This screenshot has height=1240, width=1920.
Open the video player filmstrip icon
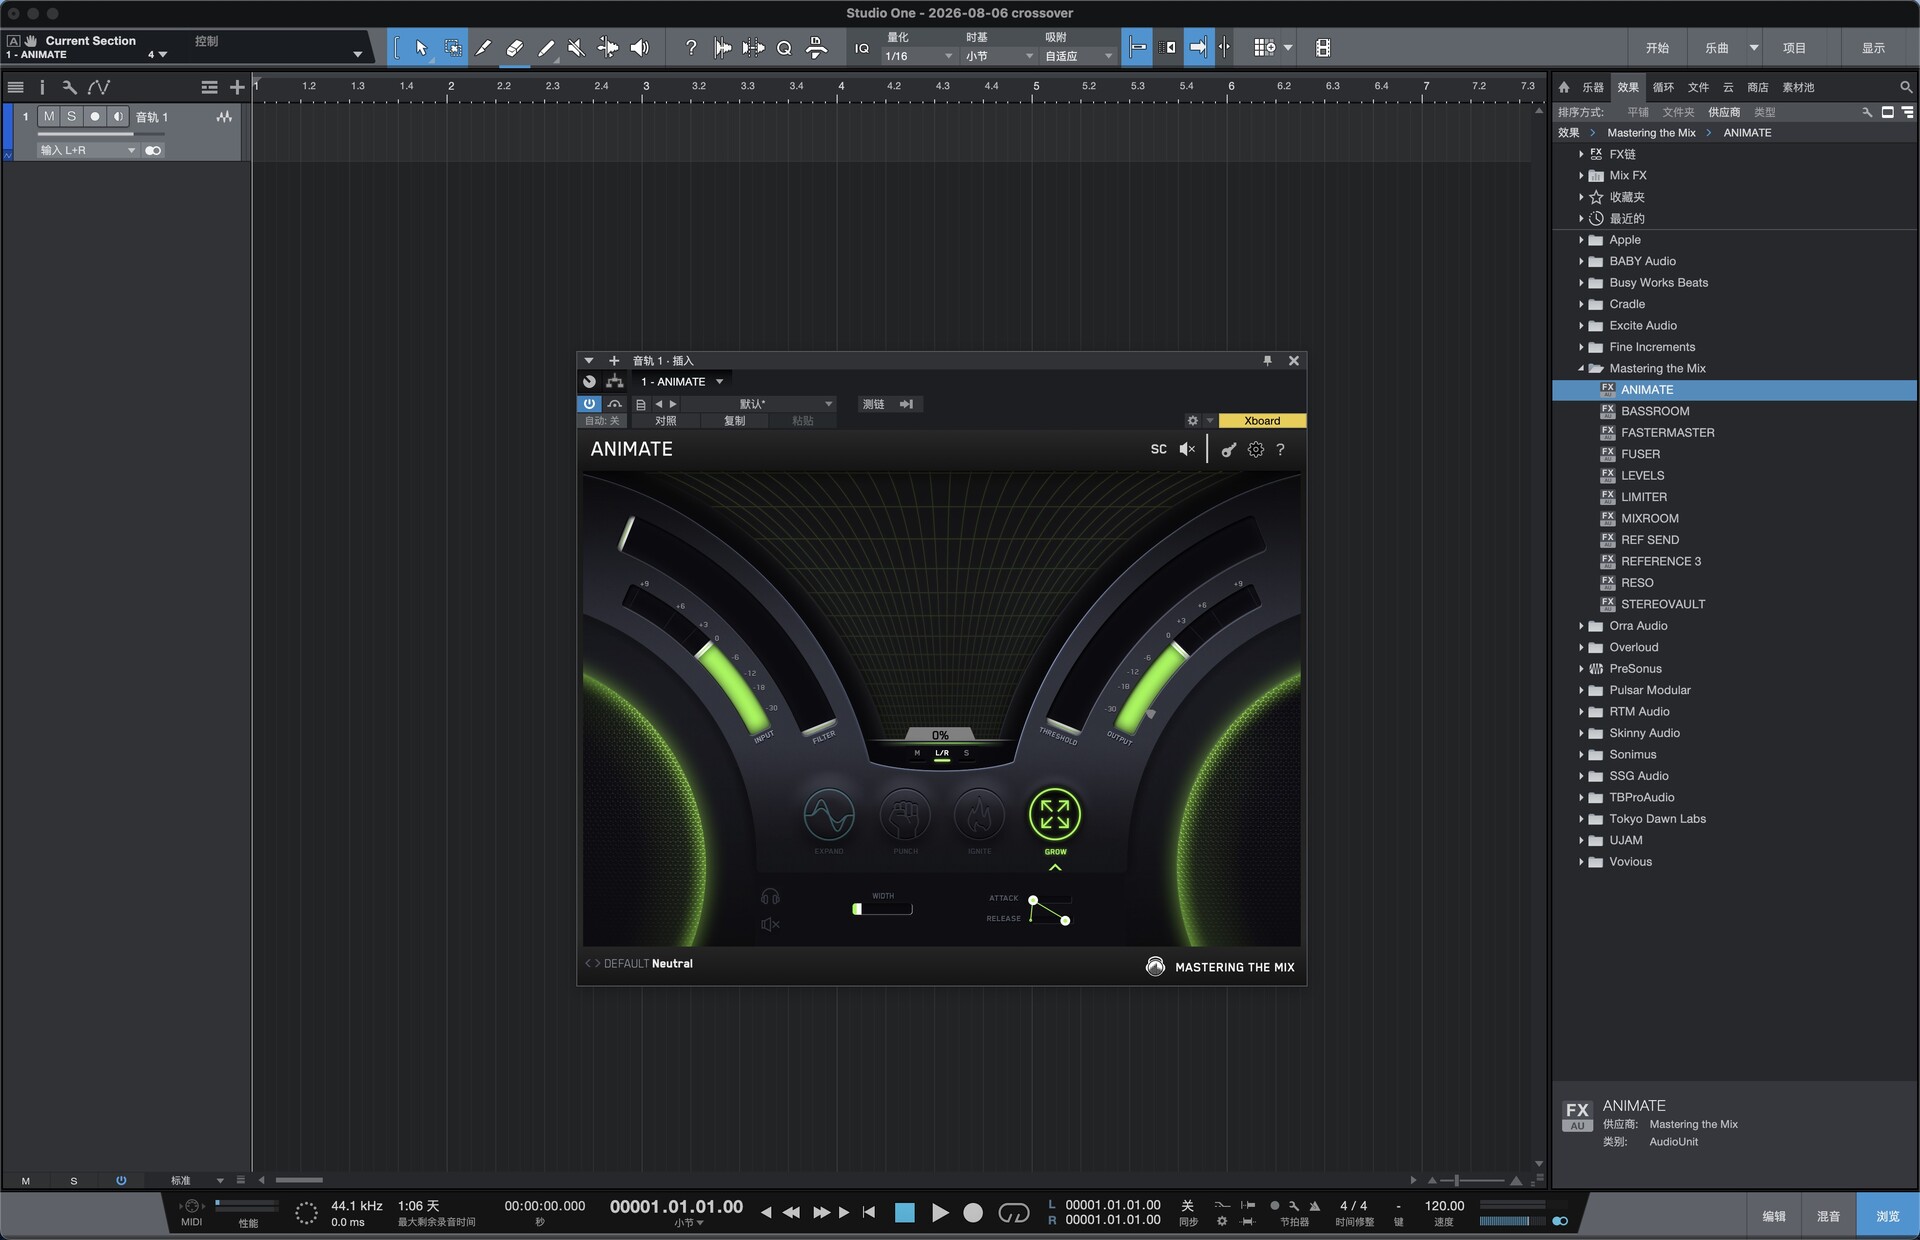coord(1322,47)
